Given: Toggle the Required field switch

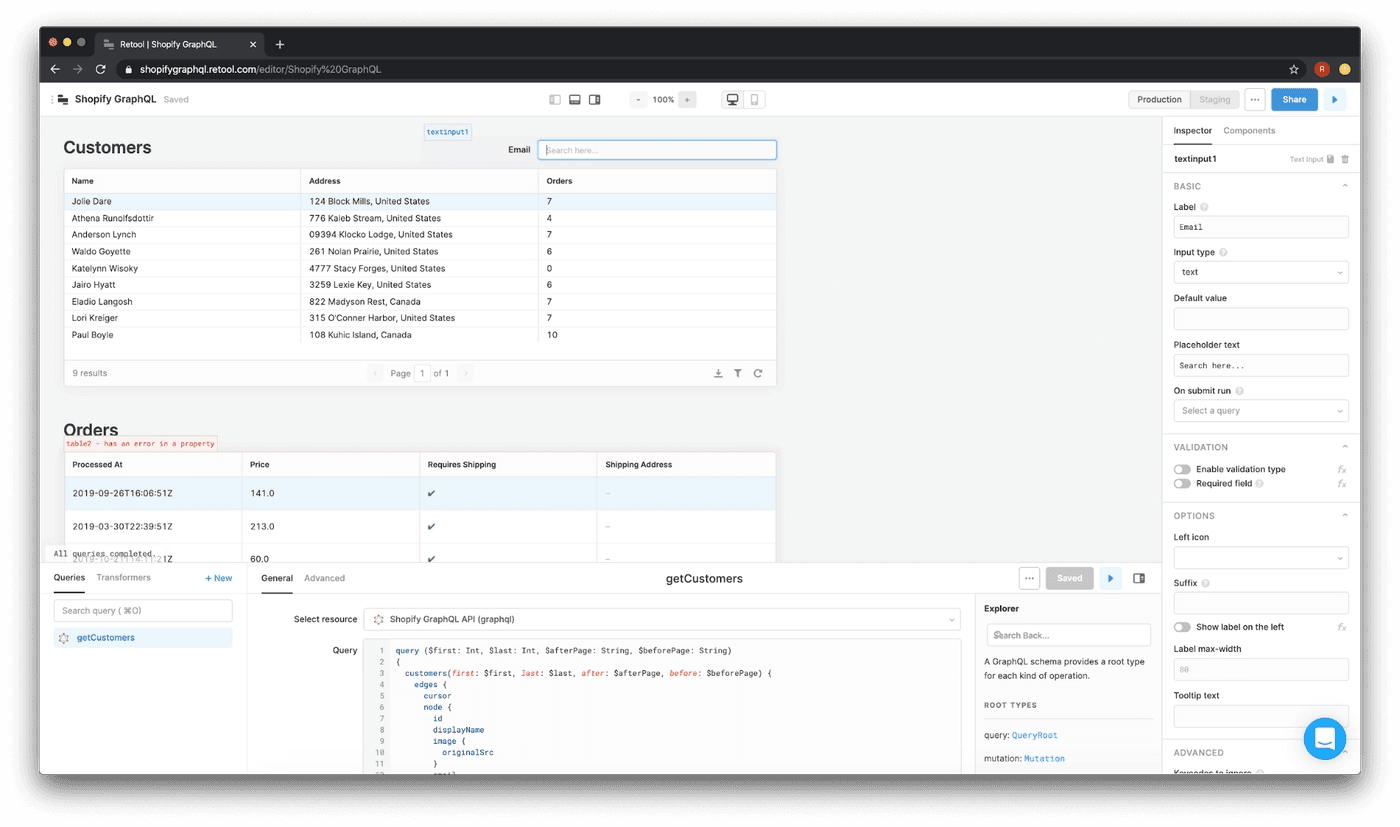Looking at the screenshot, I should click(x=1183, y=484).
